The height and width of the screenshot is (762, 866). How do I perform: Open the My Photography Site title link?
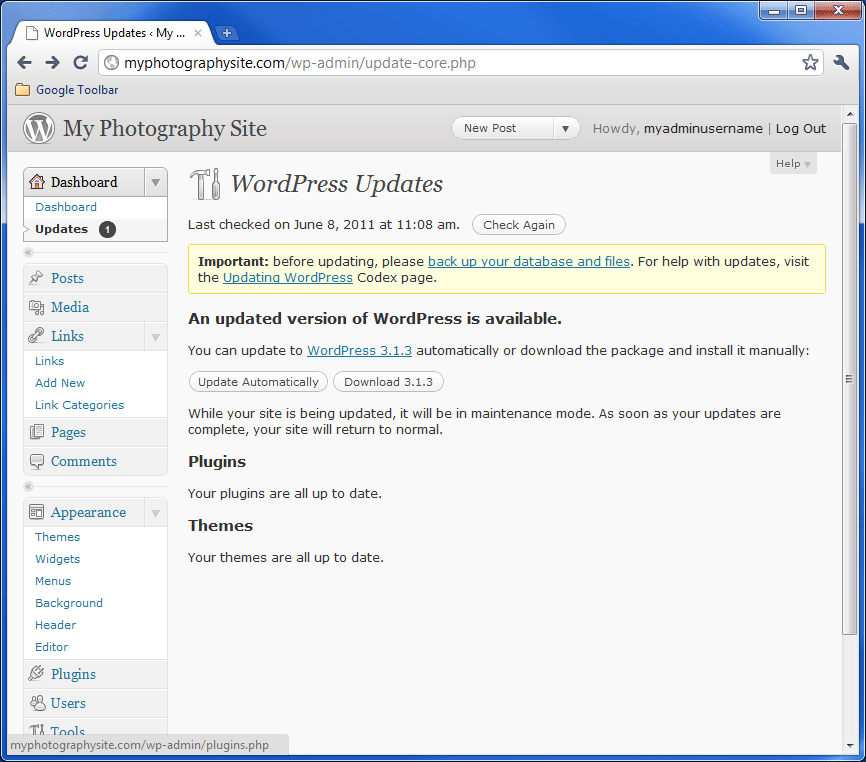[x=165, y=129]
